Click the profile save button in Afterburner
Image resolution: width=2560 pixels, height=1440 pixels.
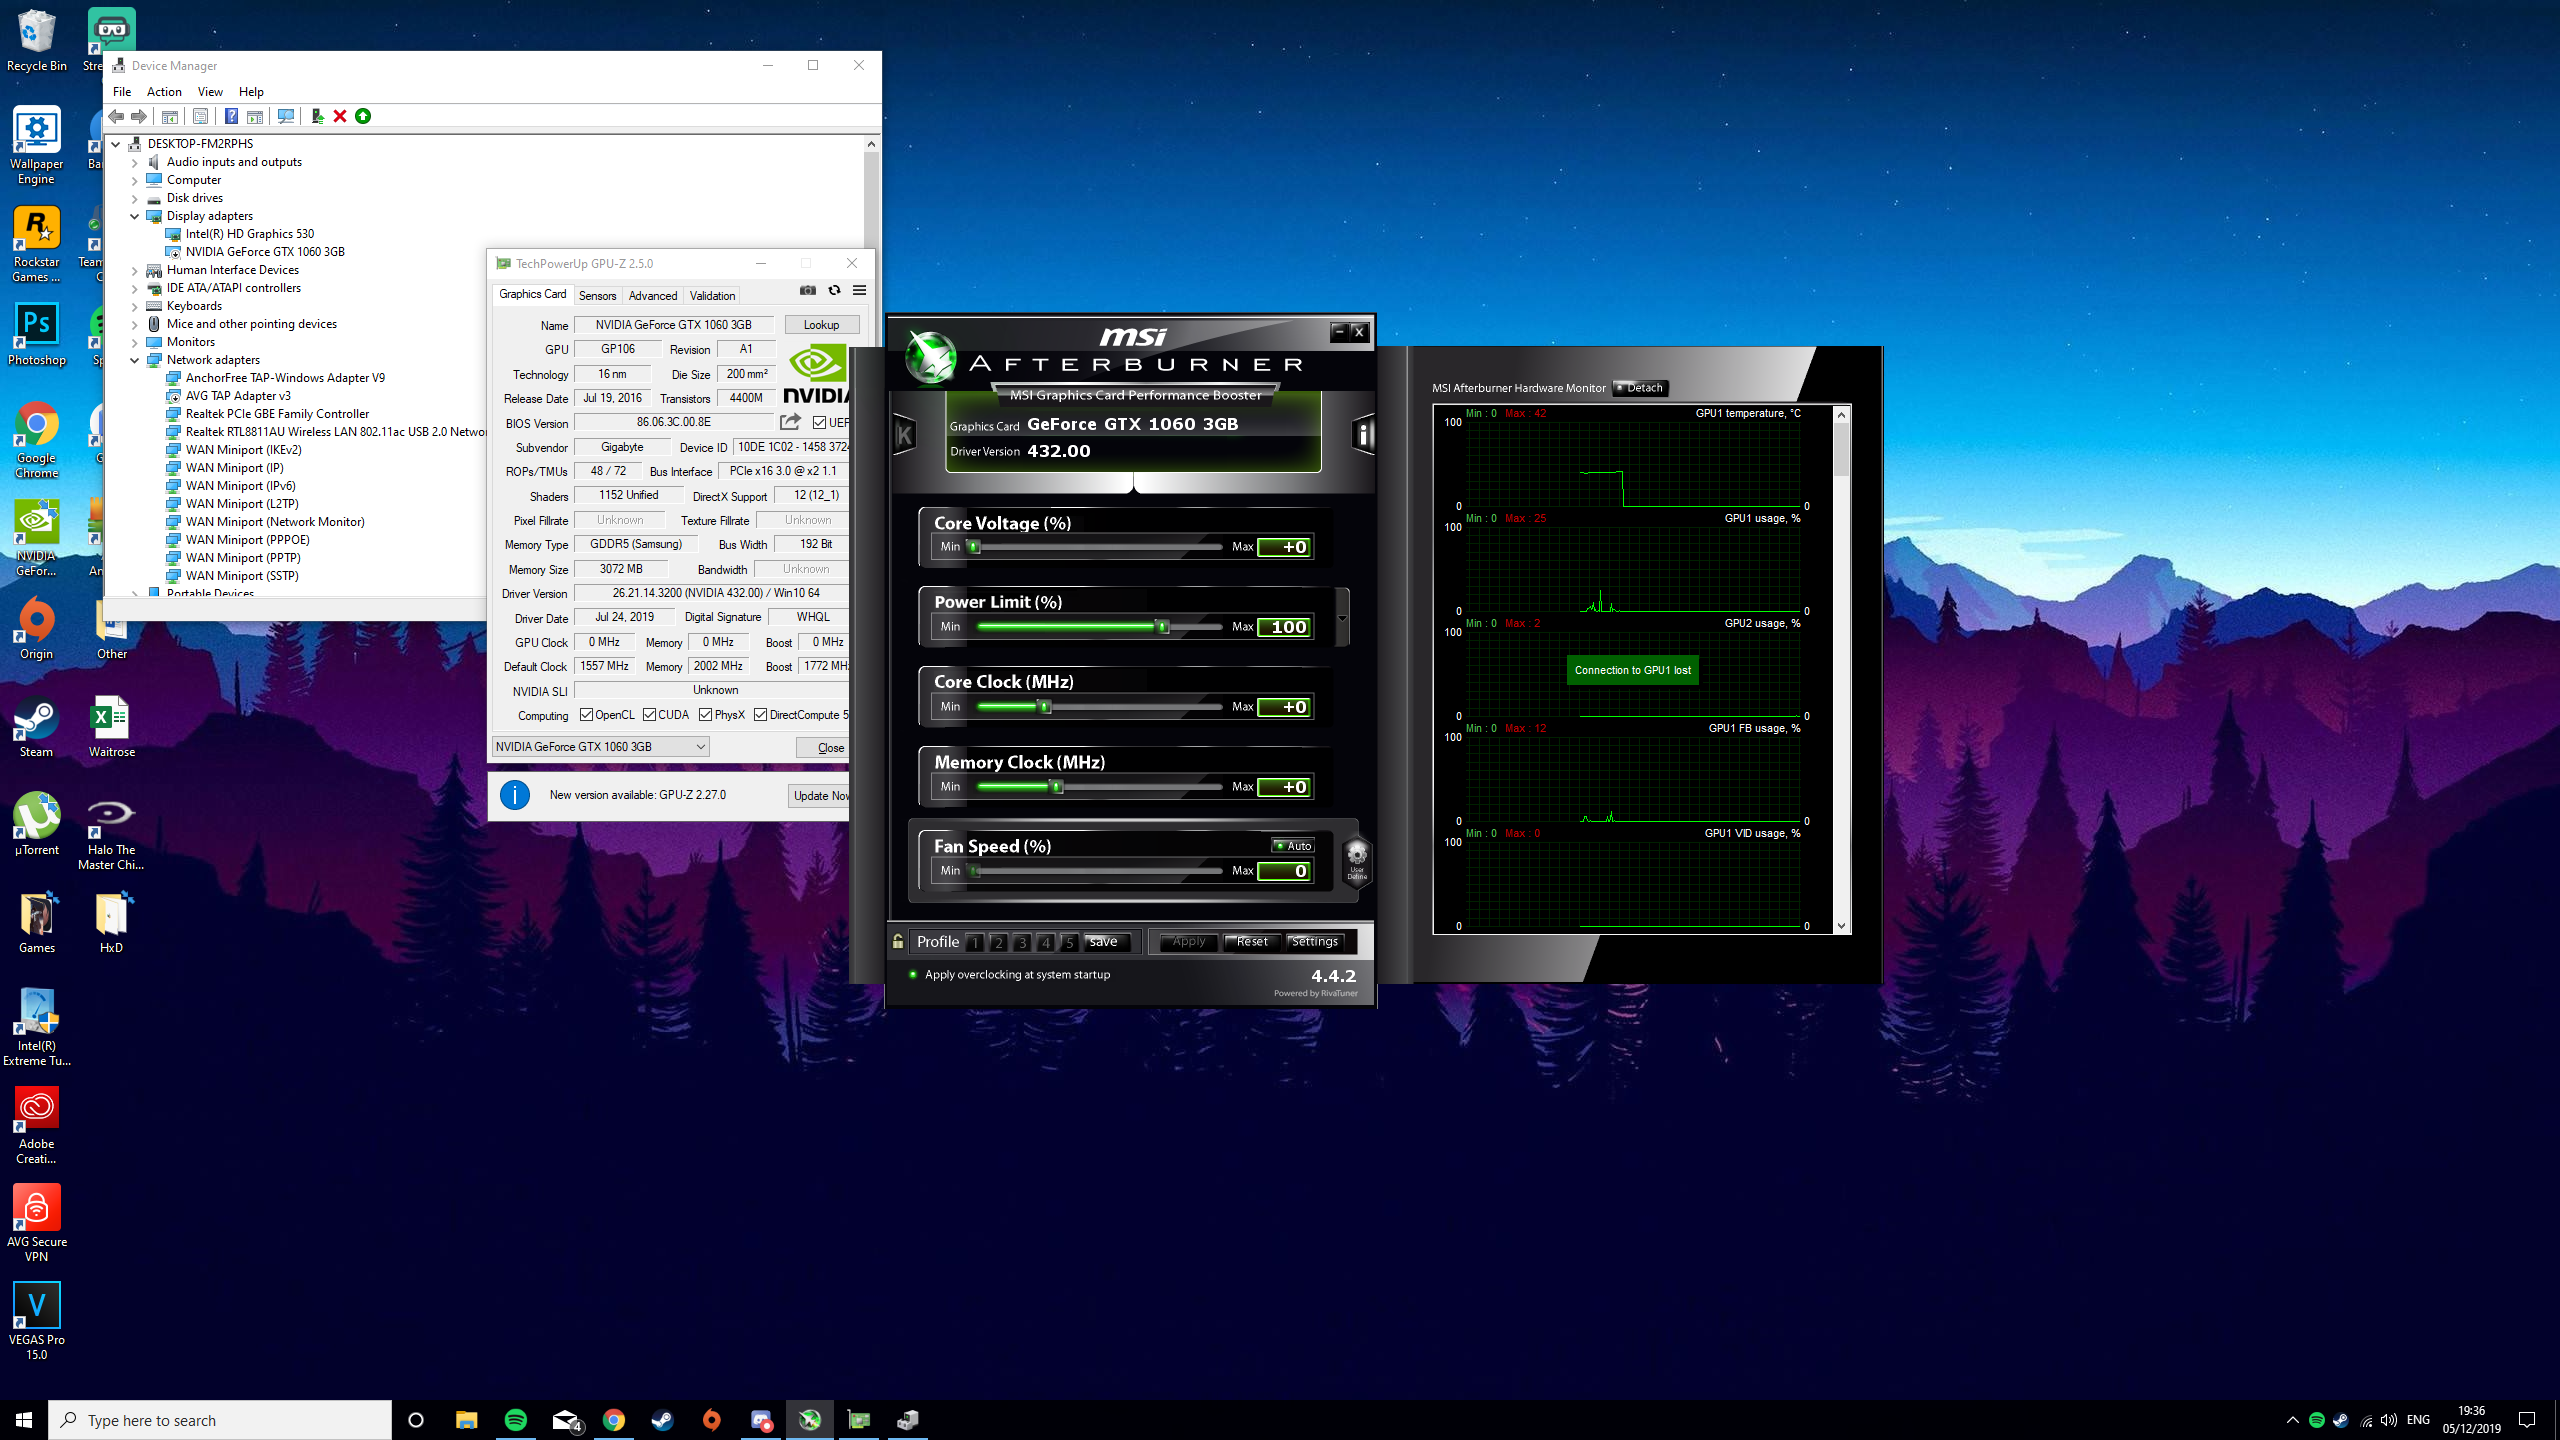1105,942
